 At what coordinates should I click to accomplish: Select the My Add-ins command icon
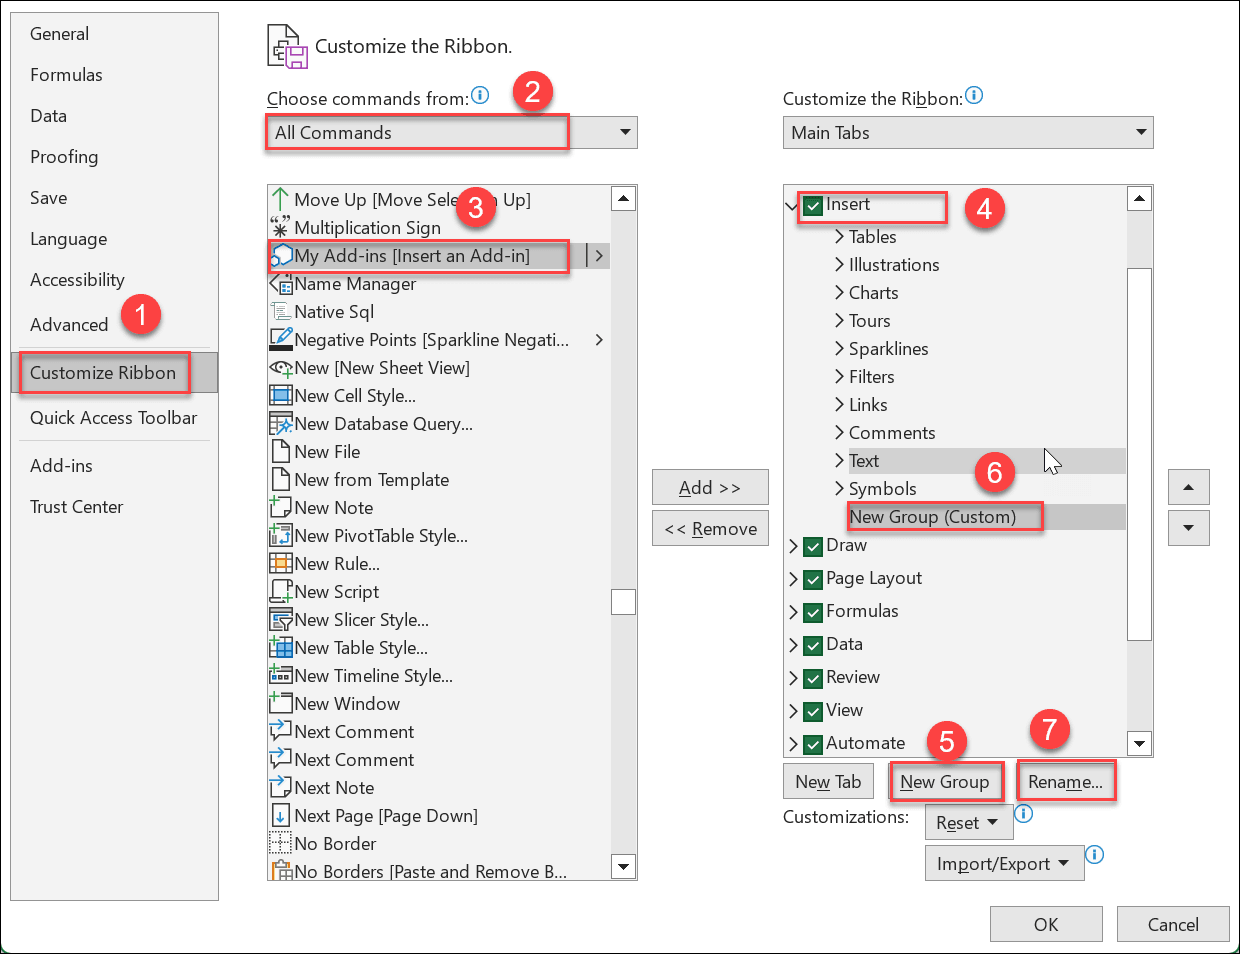[x=284, y=256]
